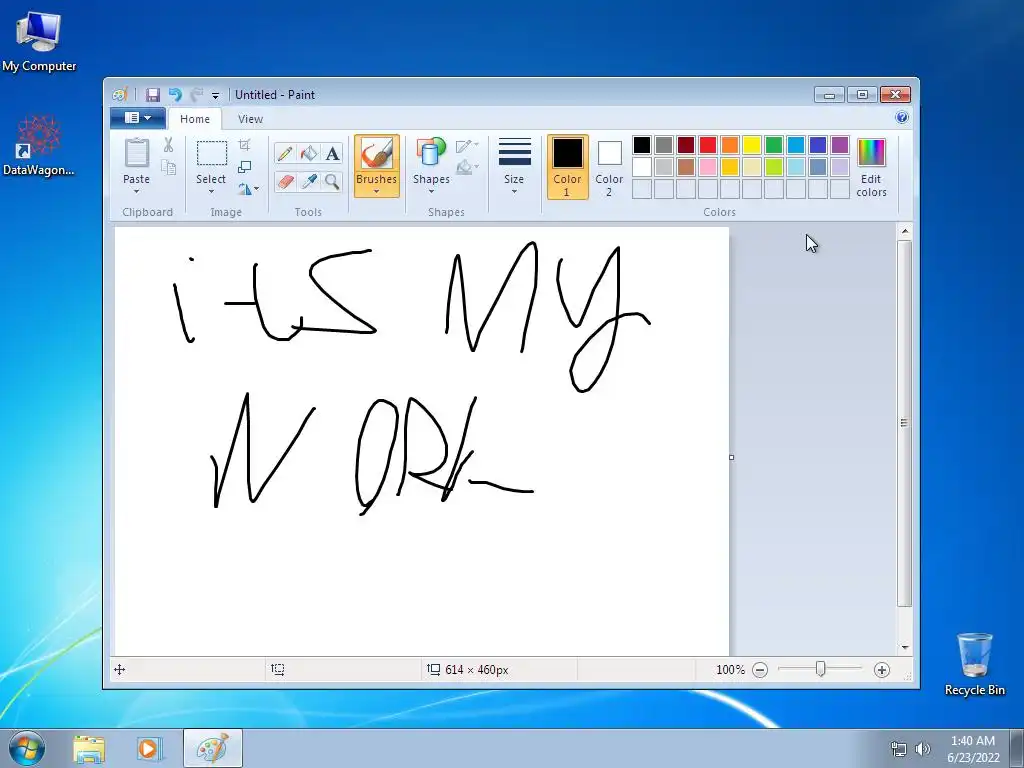Screen dimensions: 1024x768
Task: Open Paint Help question mark icon
Action: [x=902, y=118]
